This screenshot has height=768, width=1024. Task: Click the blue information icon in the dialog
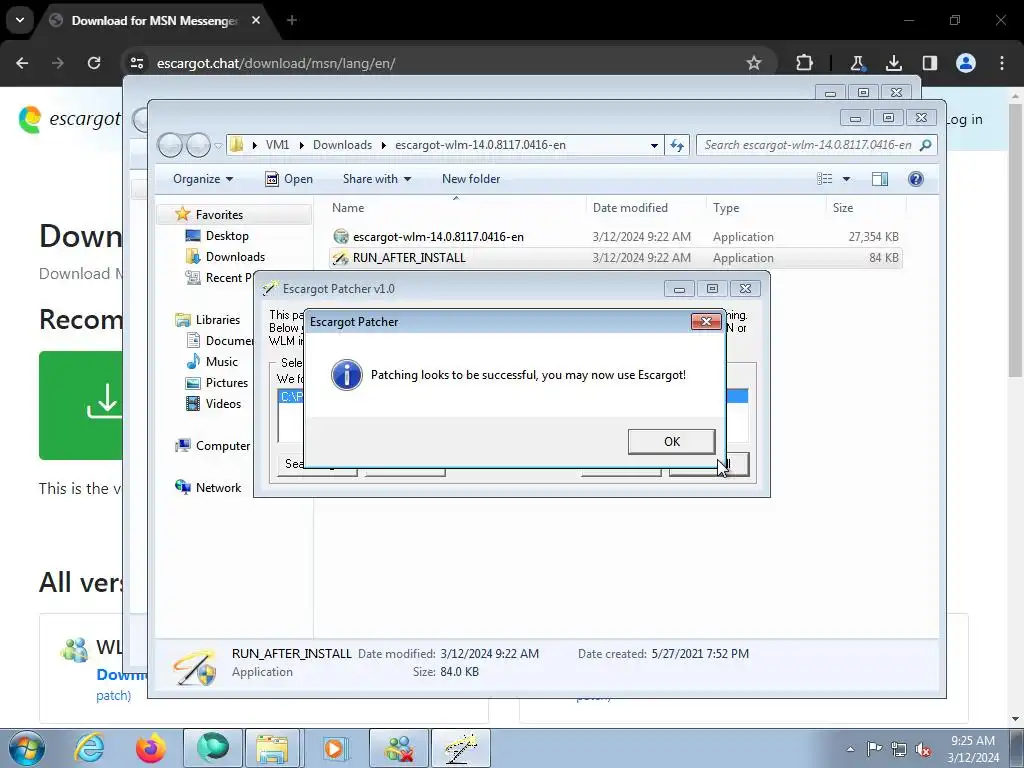click(346, 375)
